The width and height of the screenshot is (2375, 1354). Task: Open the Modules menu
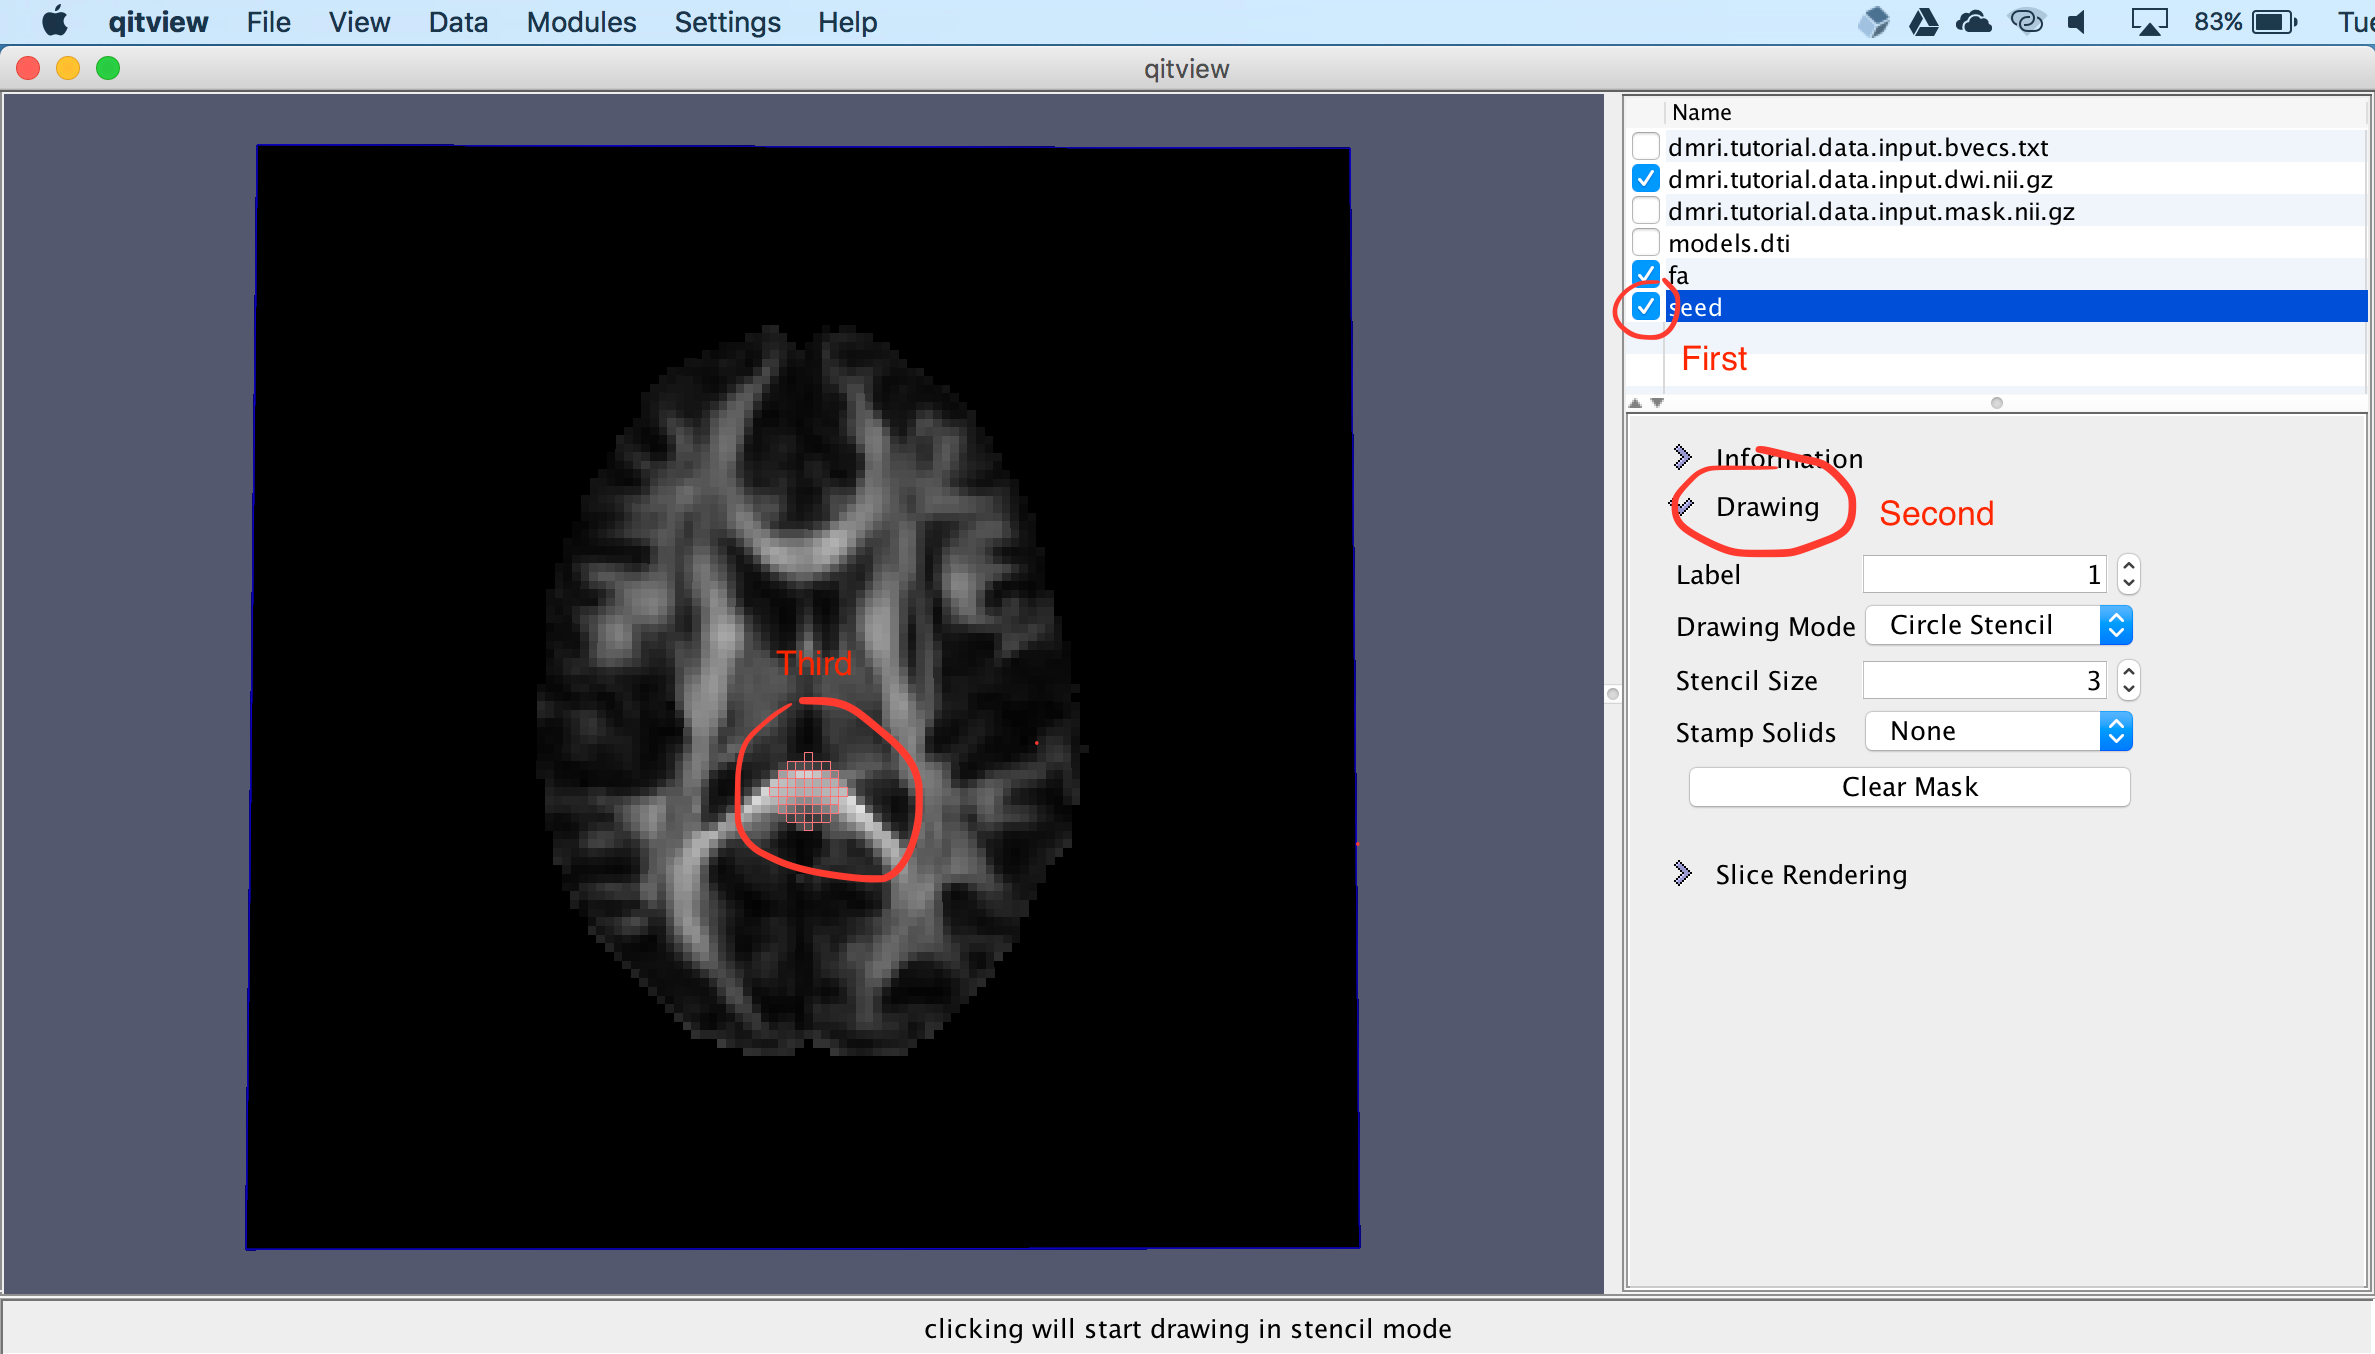[x=581, y=22]
